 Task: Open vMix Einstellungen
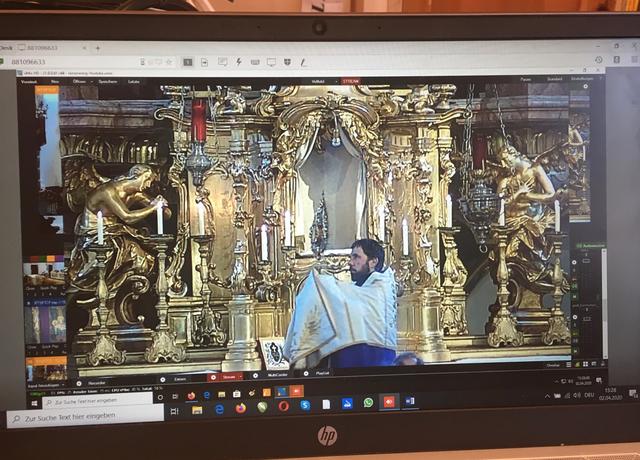point(582,78)
